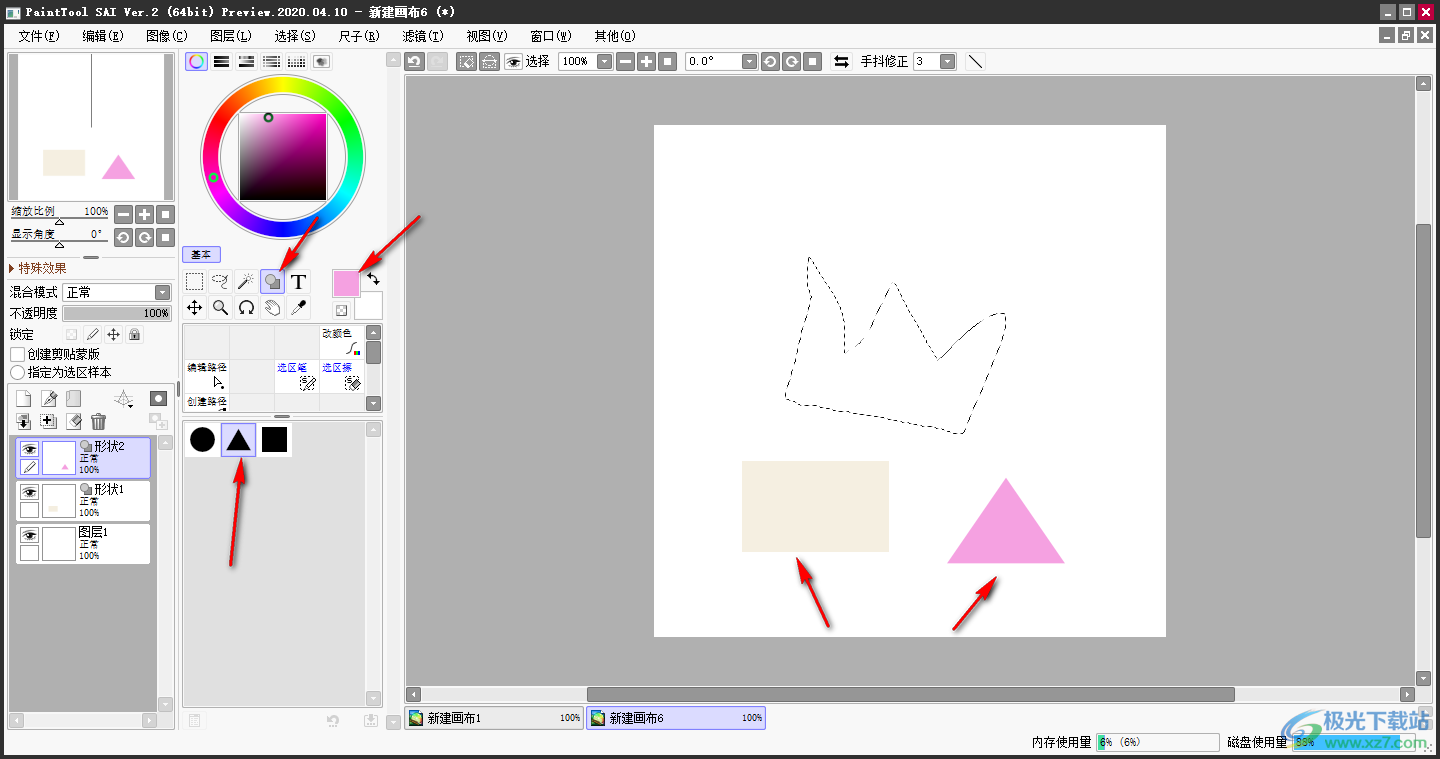This screenshot has width=1440, height=759.
Task: Switch to the 新建画布6 tab
Action: click(x=675, y=718)
